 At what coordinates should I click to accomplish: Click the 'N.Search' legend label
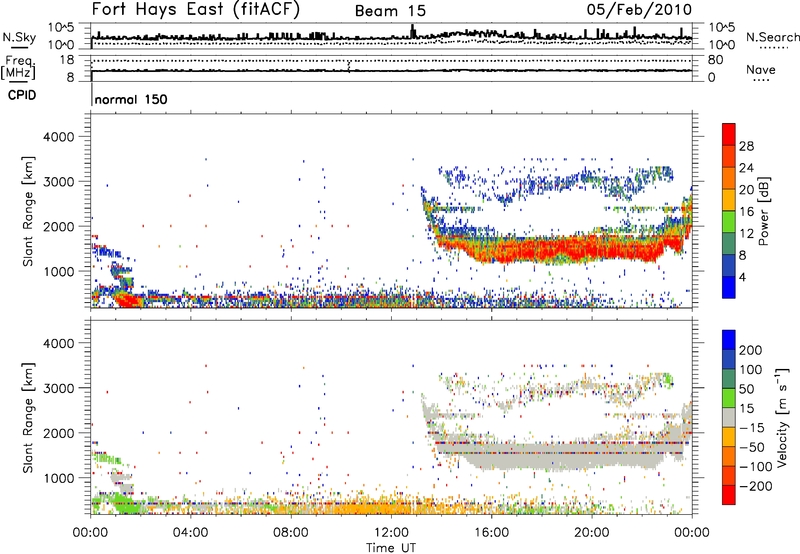pyautogui.click(x=772, y=37)
